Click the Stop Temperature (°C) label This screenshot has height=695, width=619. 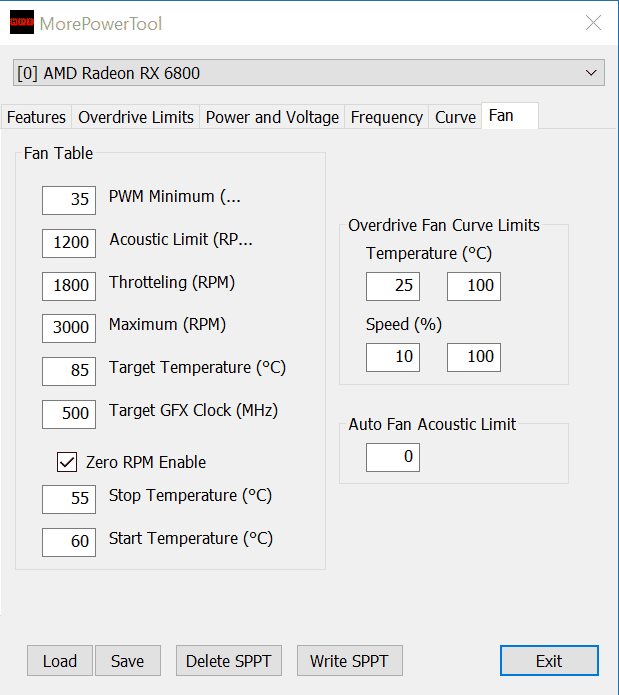pos(191,496)
